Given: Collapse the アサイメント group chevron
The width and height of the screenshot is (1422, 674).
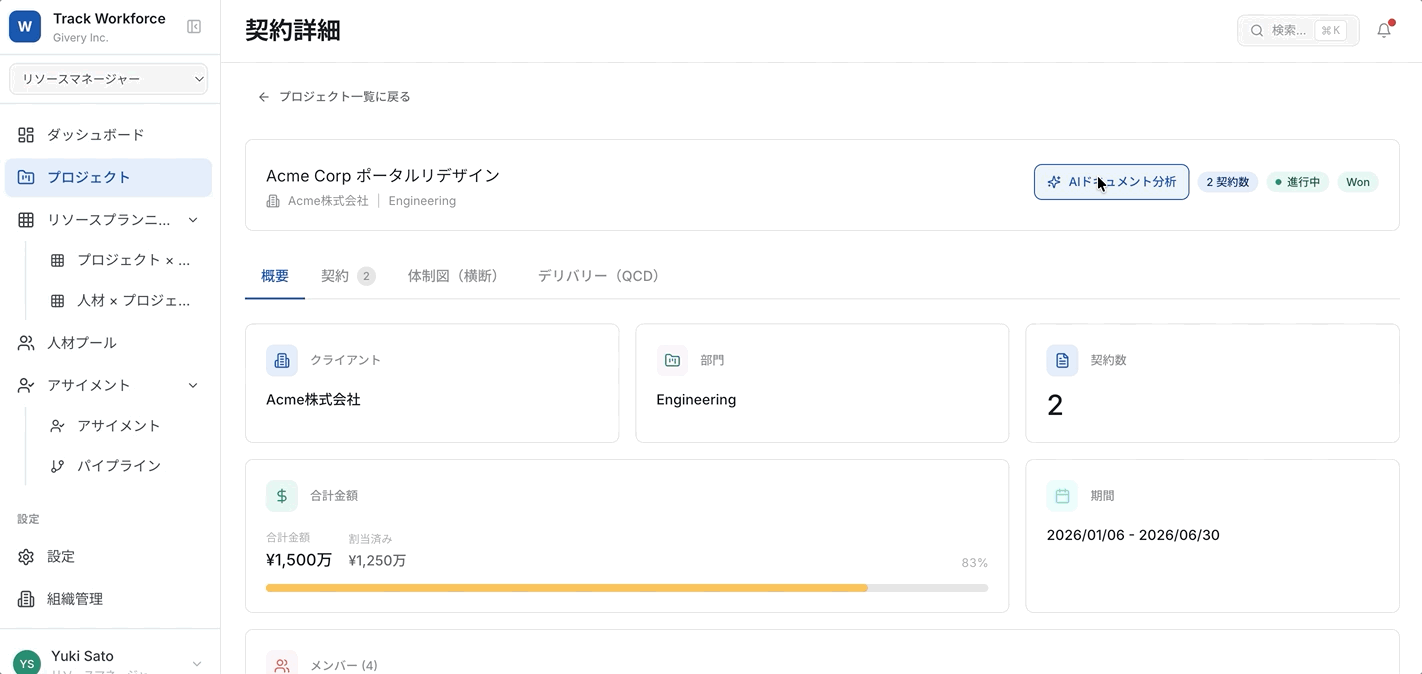Looking at the screenshot, I should pyautogui.click(x=193, y=385).
